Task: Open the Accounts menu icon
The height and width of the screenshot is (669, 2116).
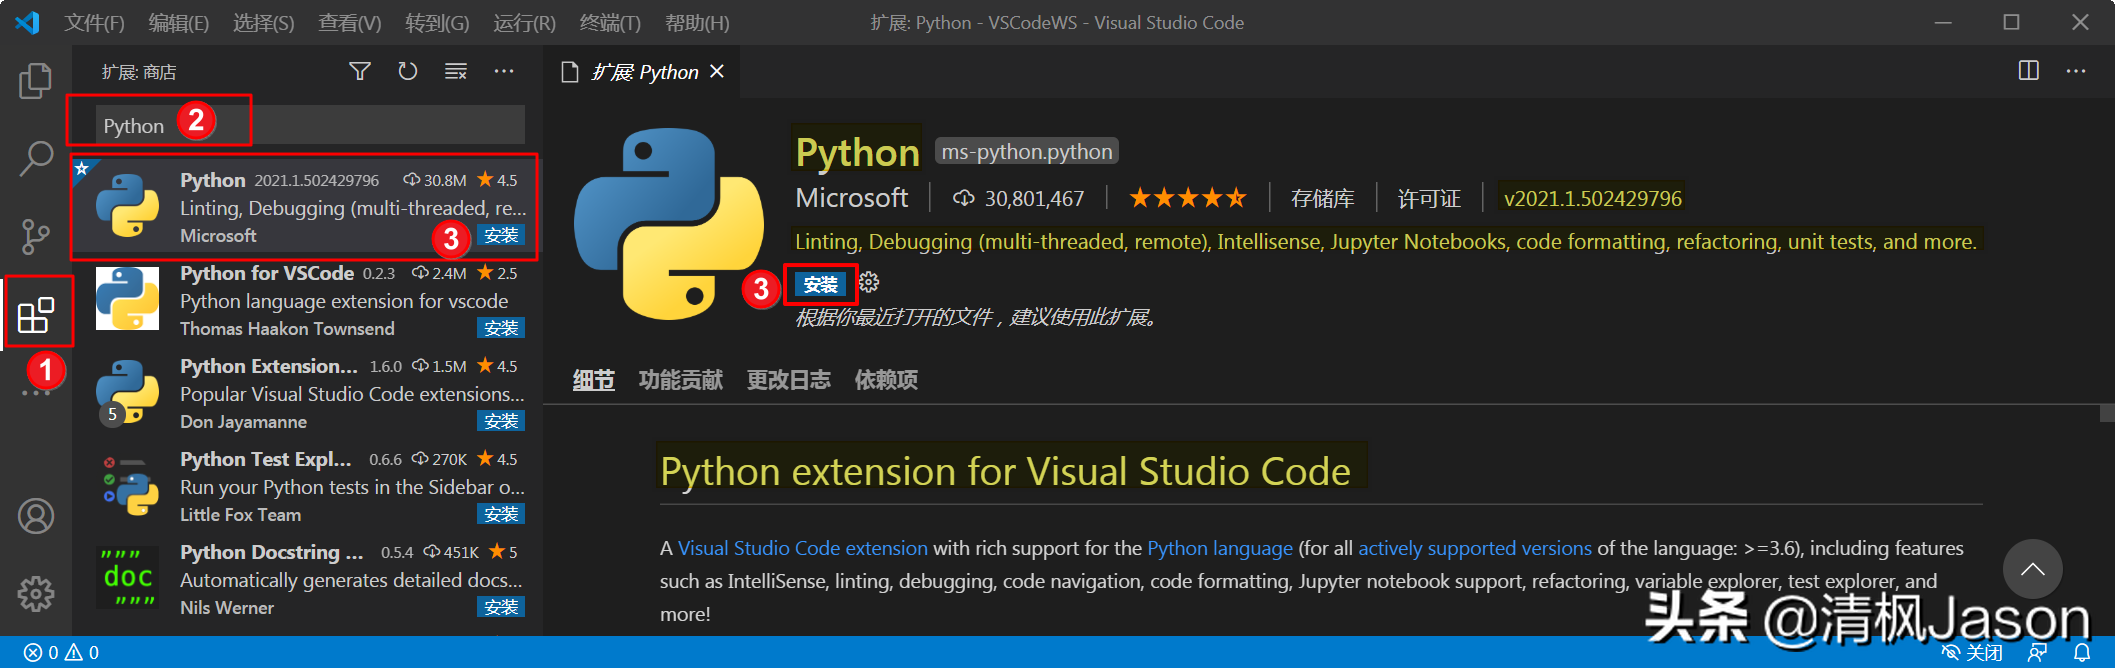Action: tap(36, 516)
